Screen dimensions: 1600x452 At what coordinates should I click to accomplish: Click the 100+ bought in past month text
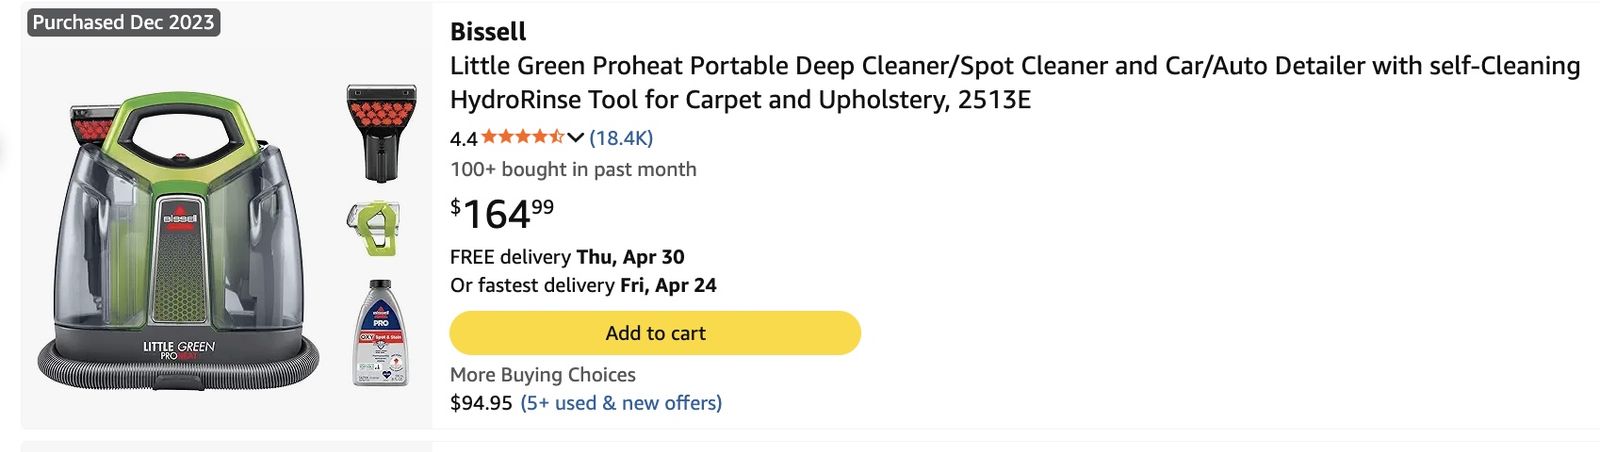pos(573,169)
